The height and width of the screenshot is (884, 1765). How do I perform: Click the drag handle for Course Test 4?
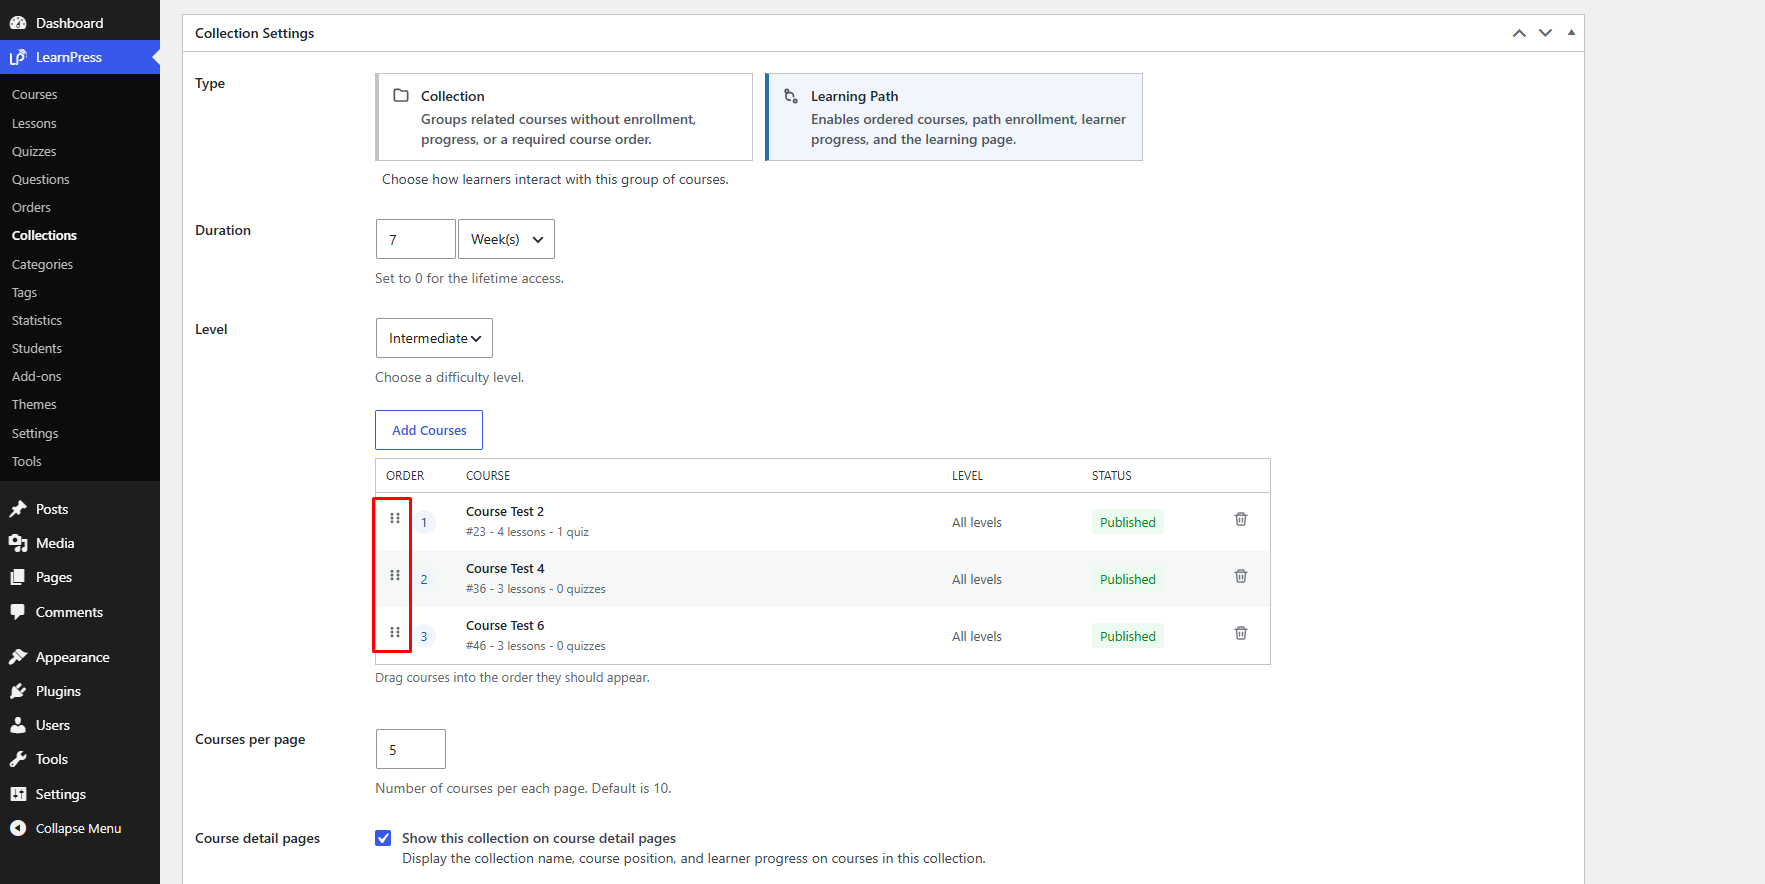point(395,575)
